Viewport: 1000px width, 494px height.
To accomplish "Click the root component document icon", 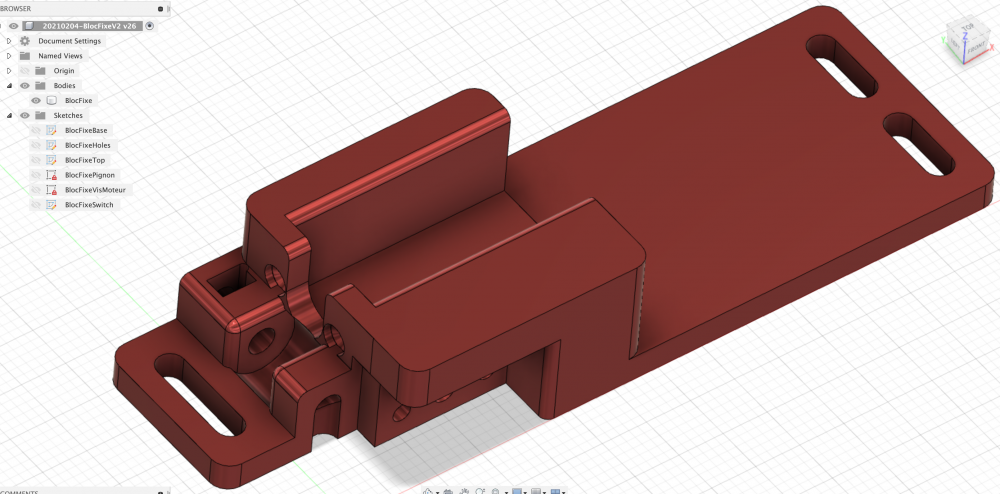I will coord(31,26).
